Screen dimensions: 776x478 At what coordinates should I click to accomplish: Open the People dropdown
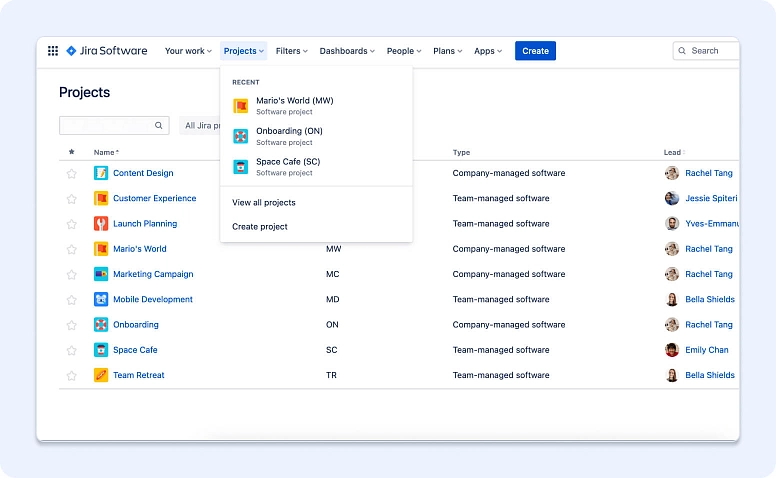tap(404, 50)
